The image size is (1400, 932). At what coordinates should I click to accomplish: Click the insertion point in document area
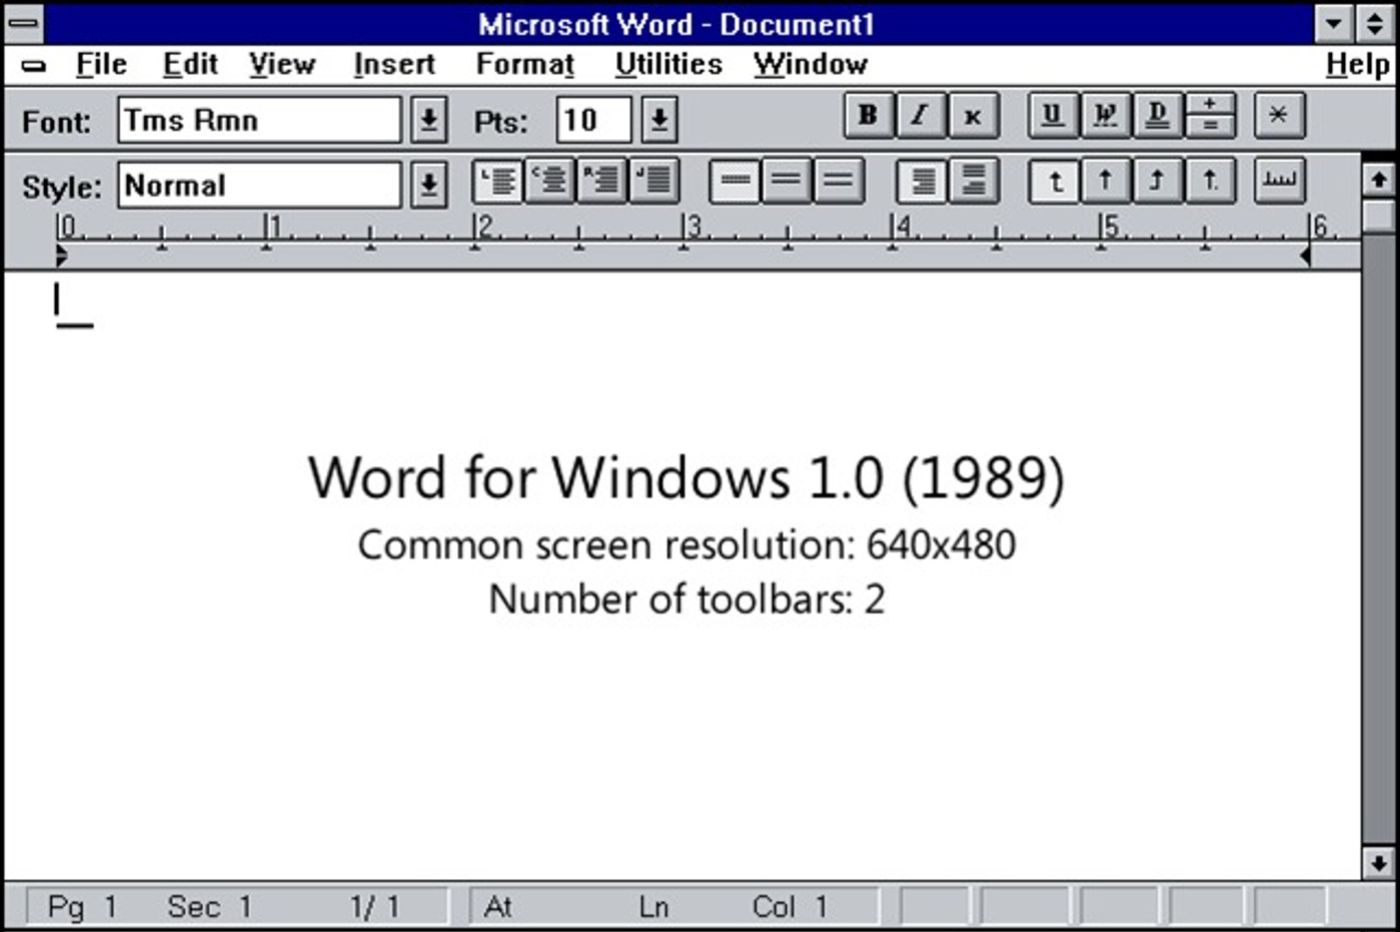[57, 300]
